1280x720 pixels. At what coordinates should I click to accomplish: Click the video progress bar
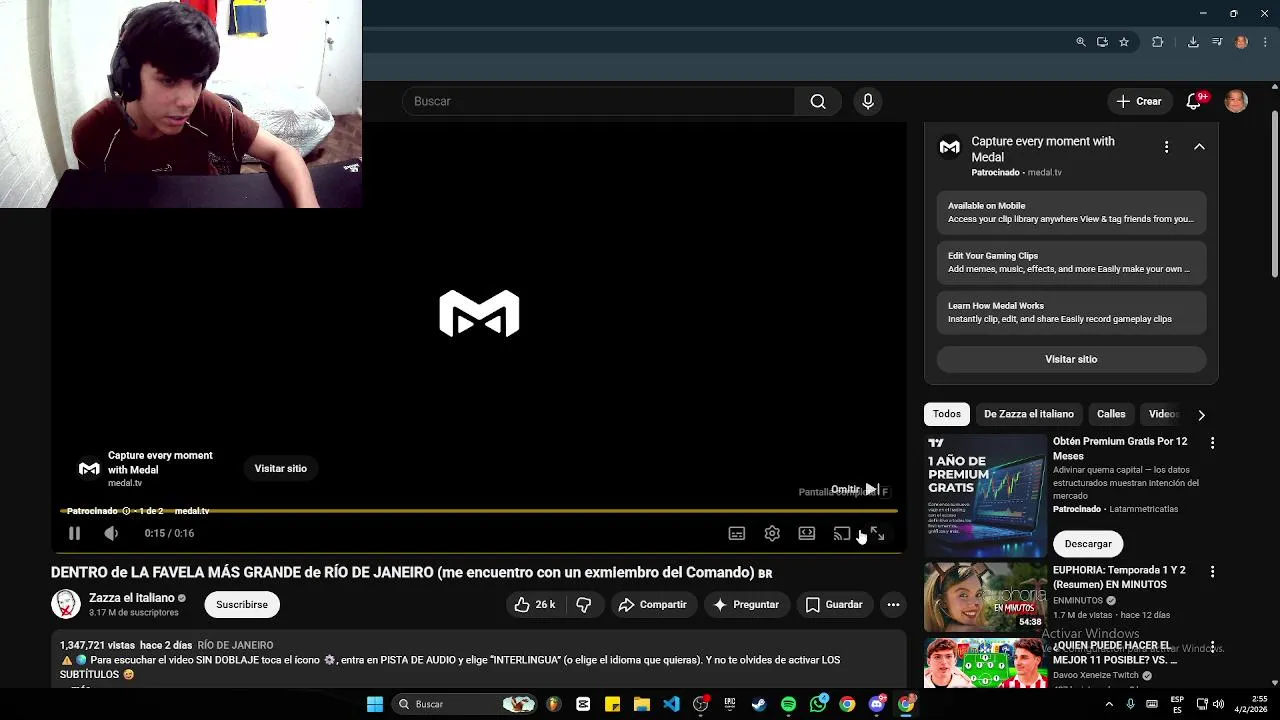tap(479, 511)
